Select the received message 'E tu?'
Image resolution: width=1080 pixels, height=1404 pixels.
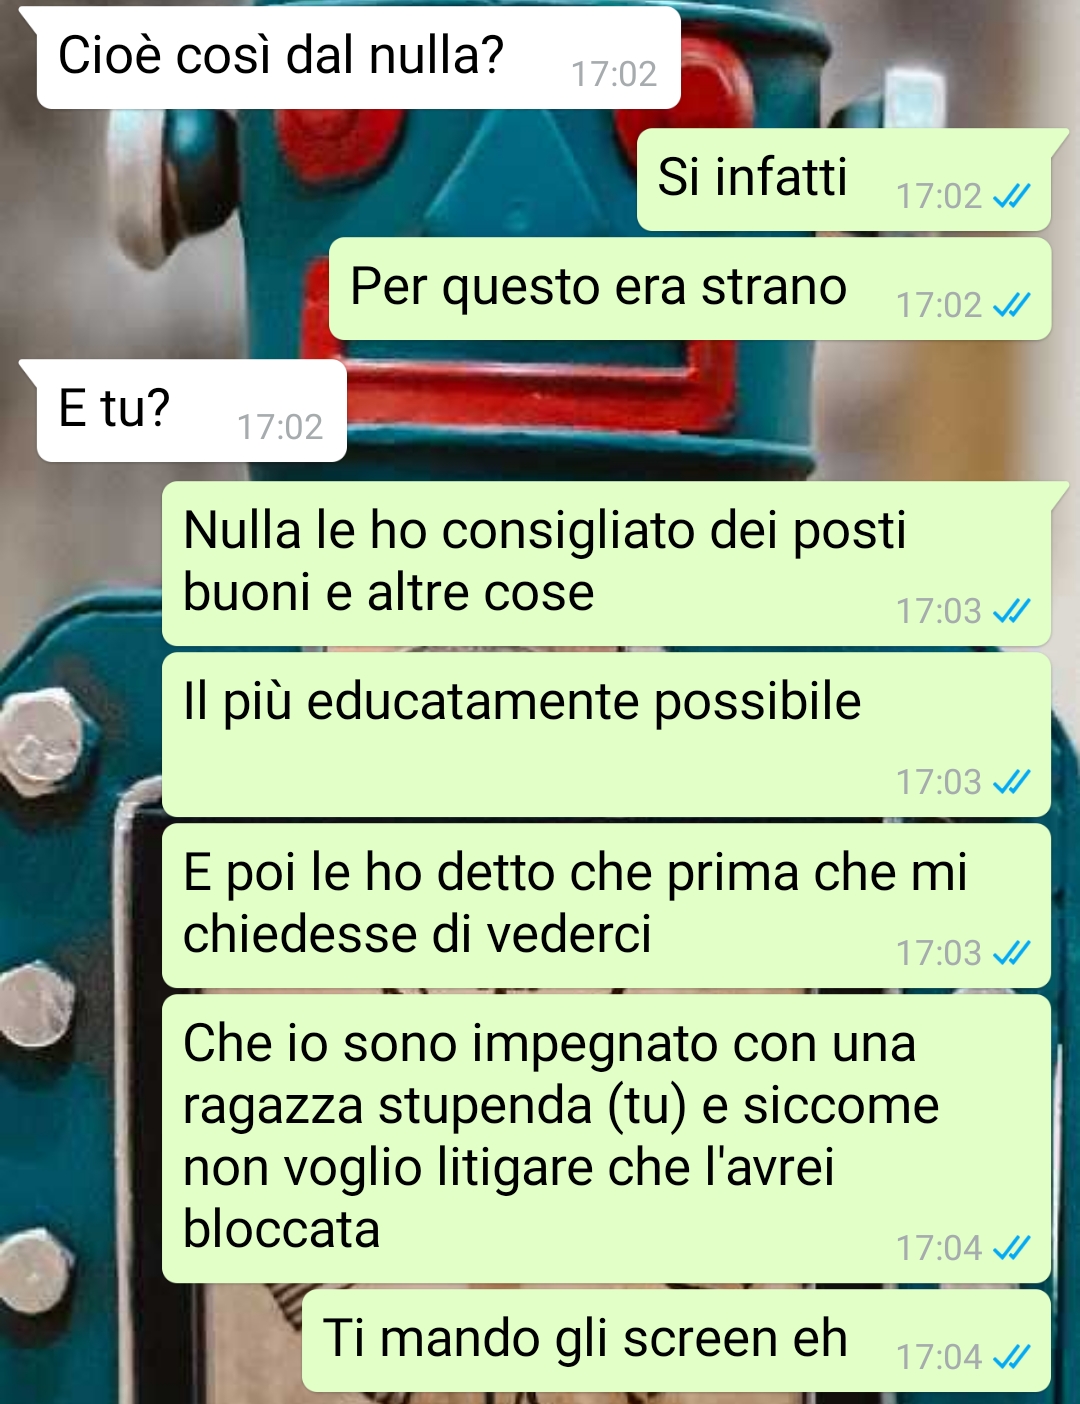(x=191, y=411)
